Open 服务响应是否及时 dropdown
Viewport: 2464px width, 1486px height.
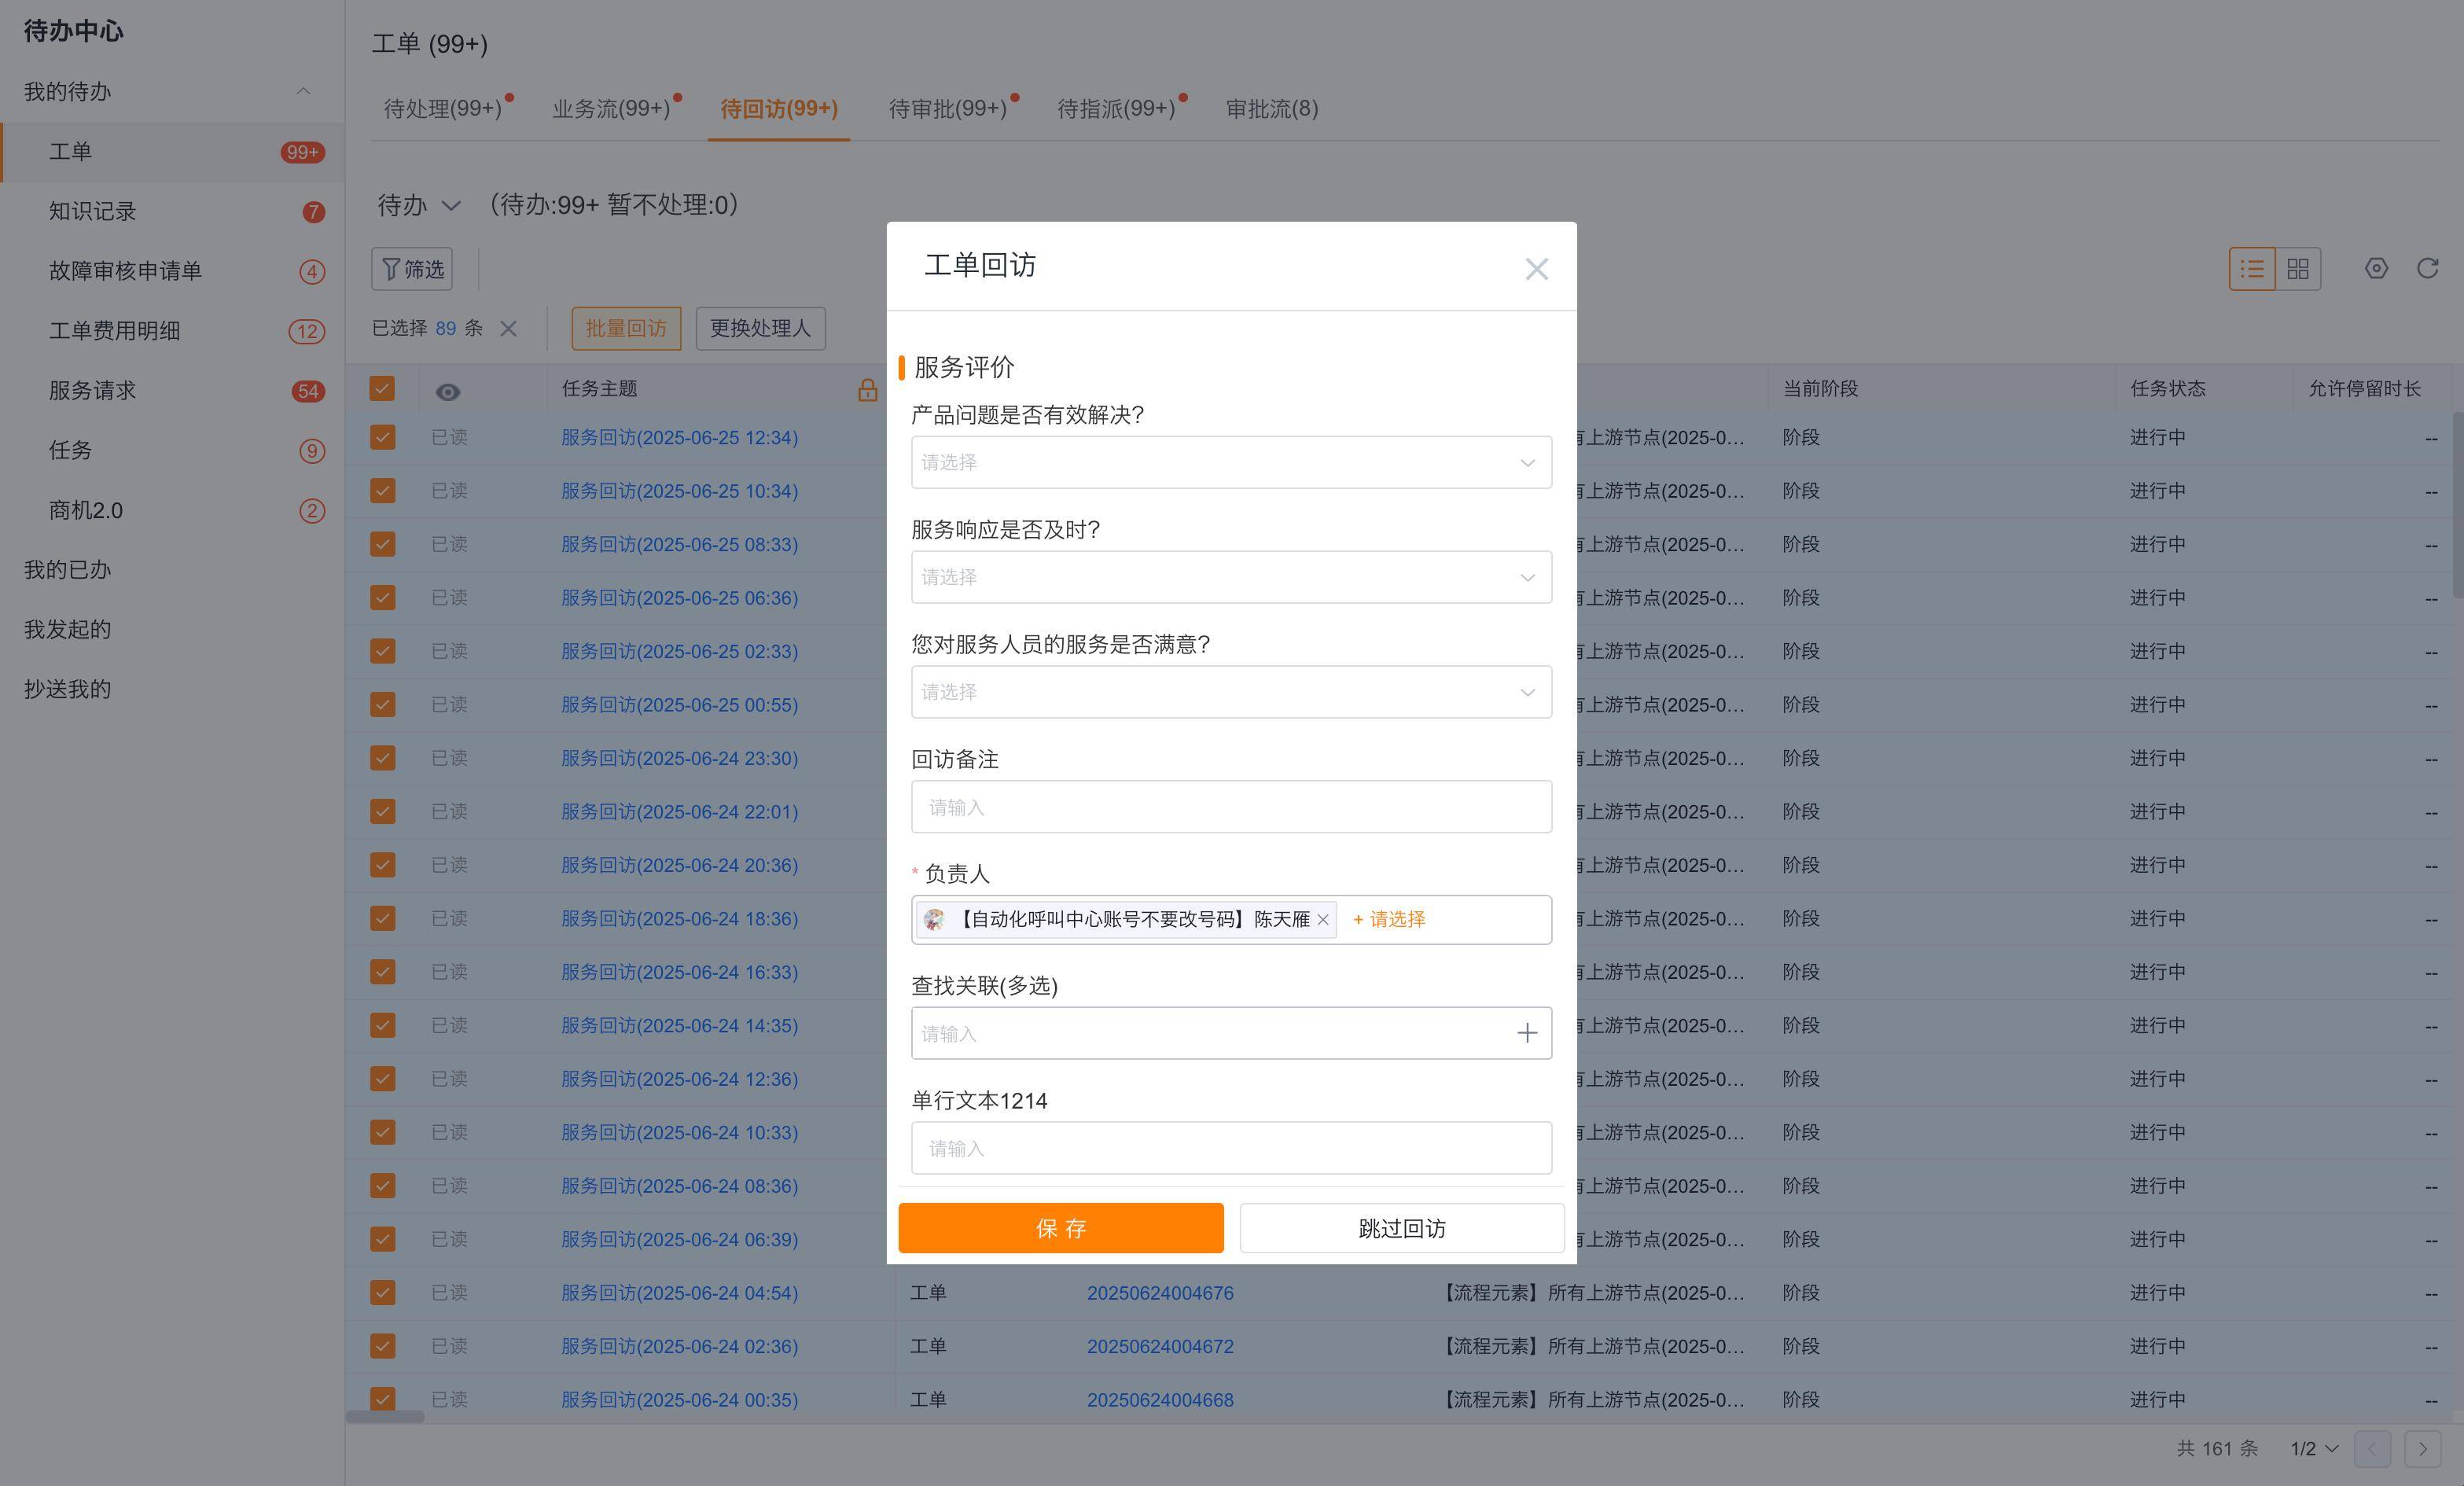1230,577
